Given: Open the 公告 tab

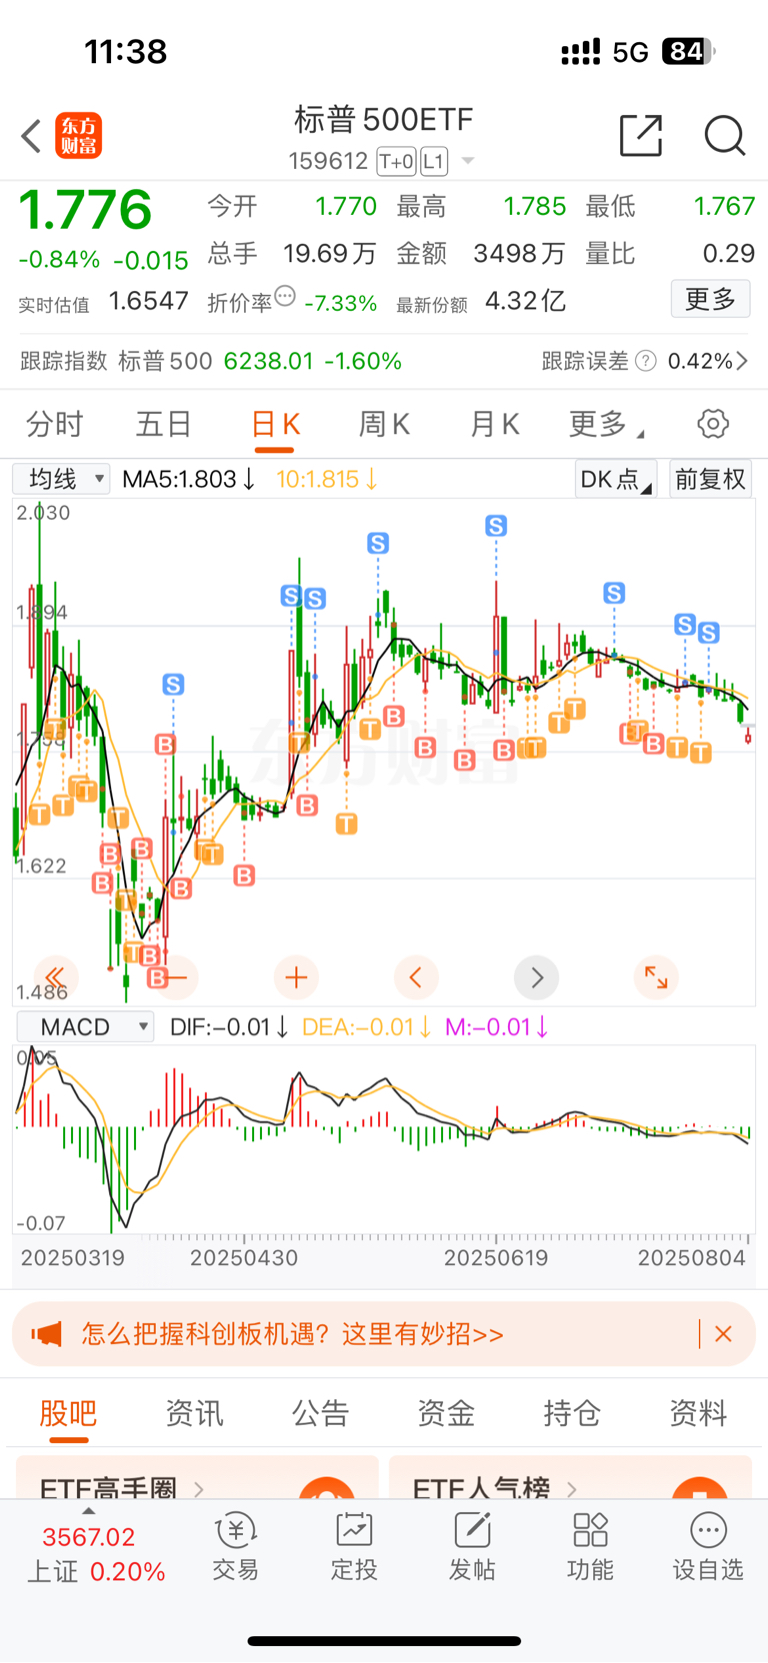Looking at the screenshot, I should [x=320, y=1413].
